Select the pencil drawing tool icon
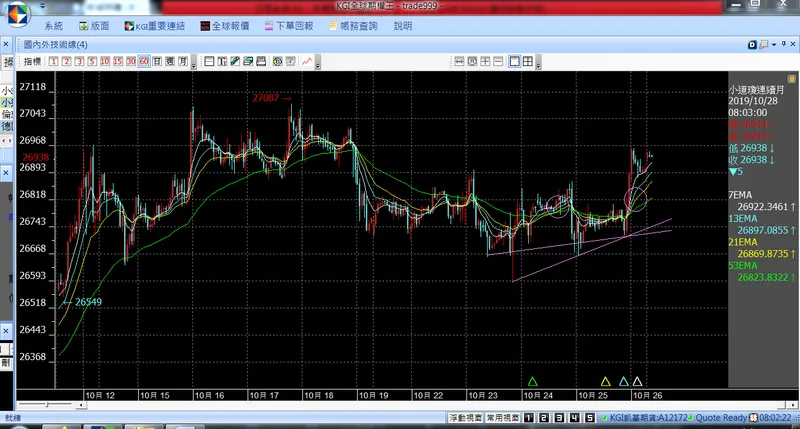Screen dimensions: 800x429 tap(235, 62)
